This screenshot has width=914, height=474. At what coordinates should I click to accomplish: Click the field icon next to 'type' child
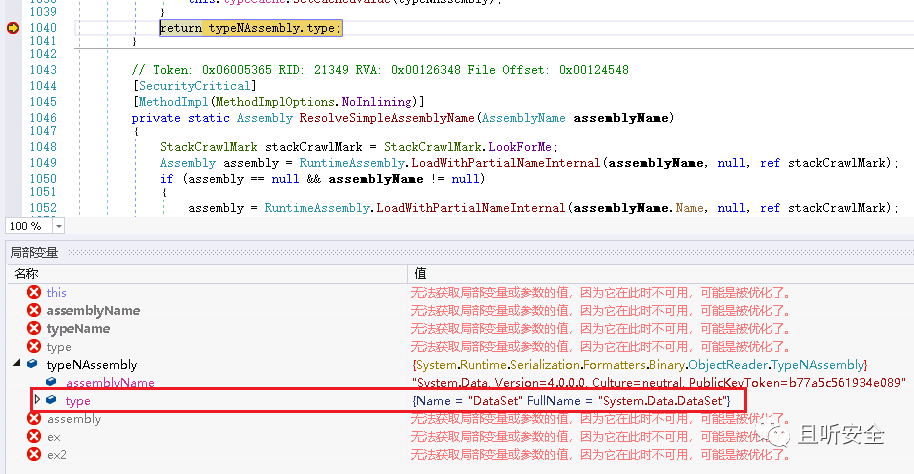pos(51,400)
